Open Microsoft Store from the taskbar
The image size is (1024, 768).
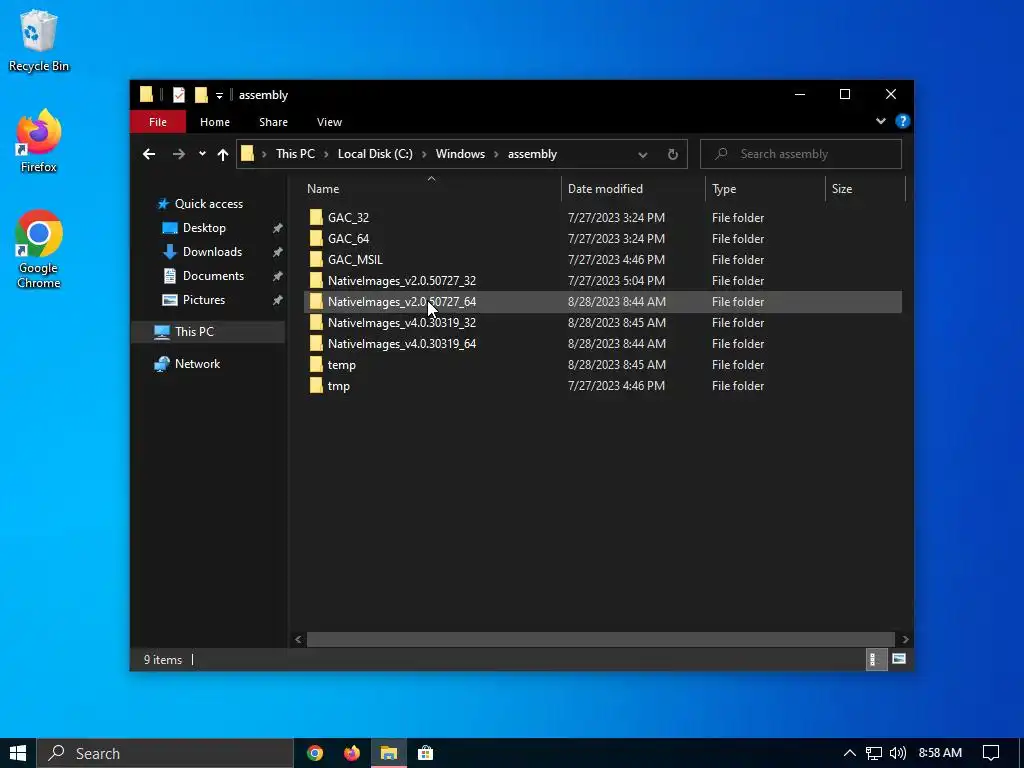click(425, 753)
